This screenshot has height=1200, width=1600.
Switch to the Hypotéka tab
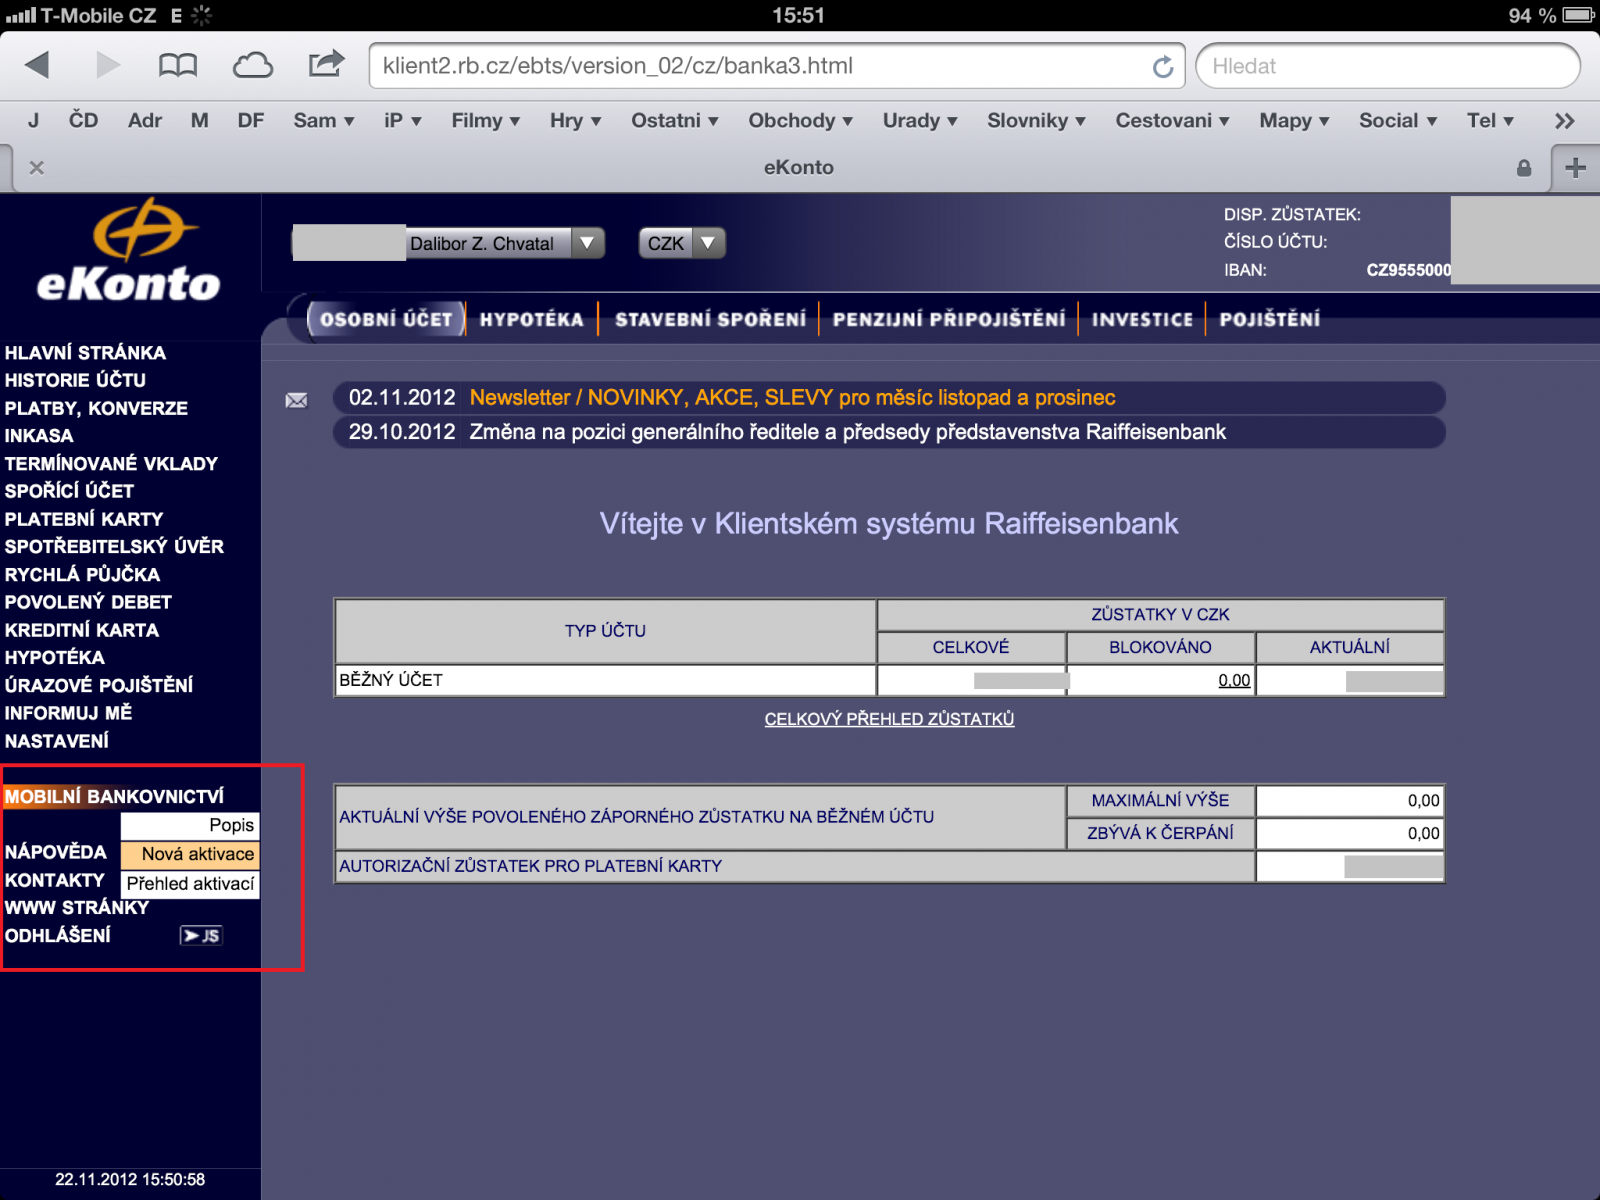531,319
